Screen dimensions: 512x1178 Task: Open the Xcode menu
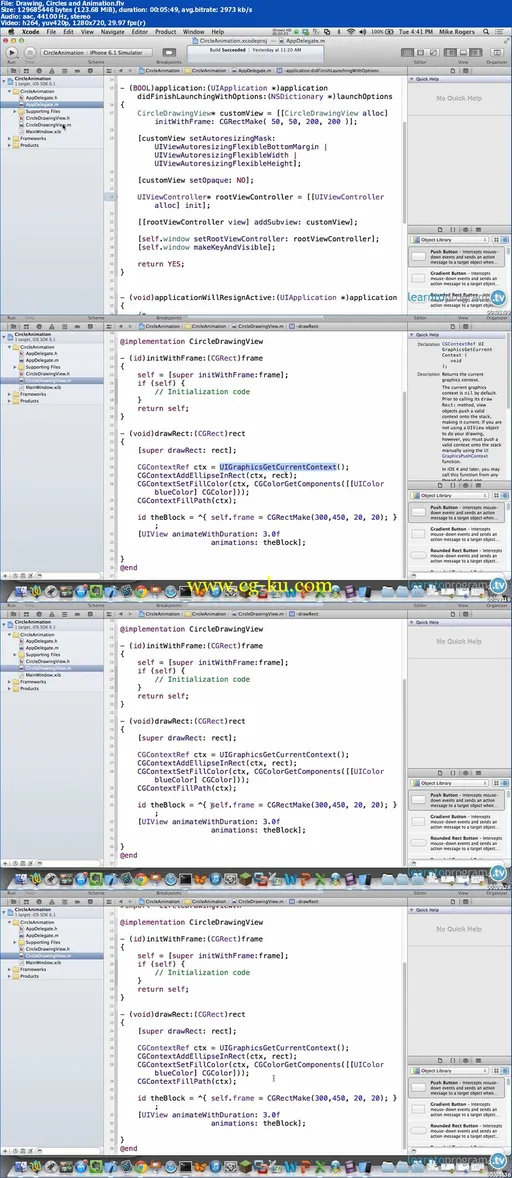point(31,32)
